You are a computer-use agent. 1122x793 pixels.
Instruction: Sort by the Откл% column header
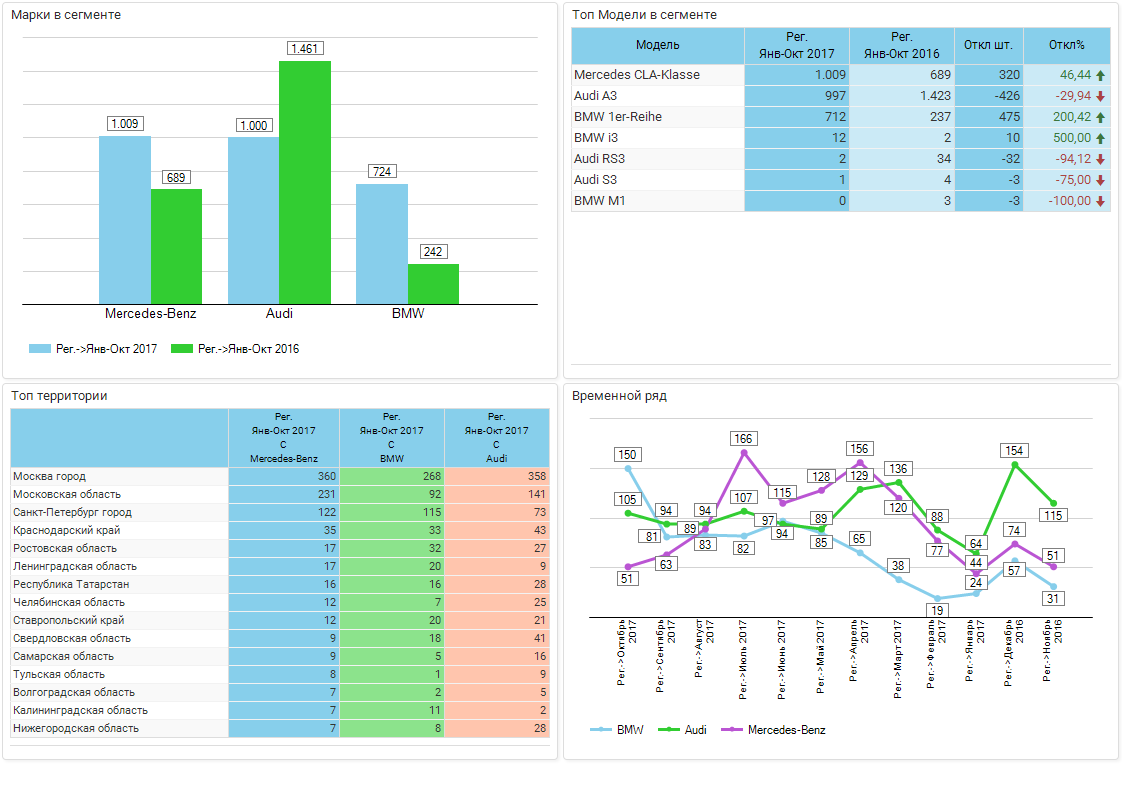(x=1066, y=45)
